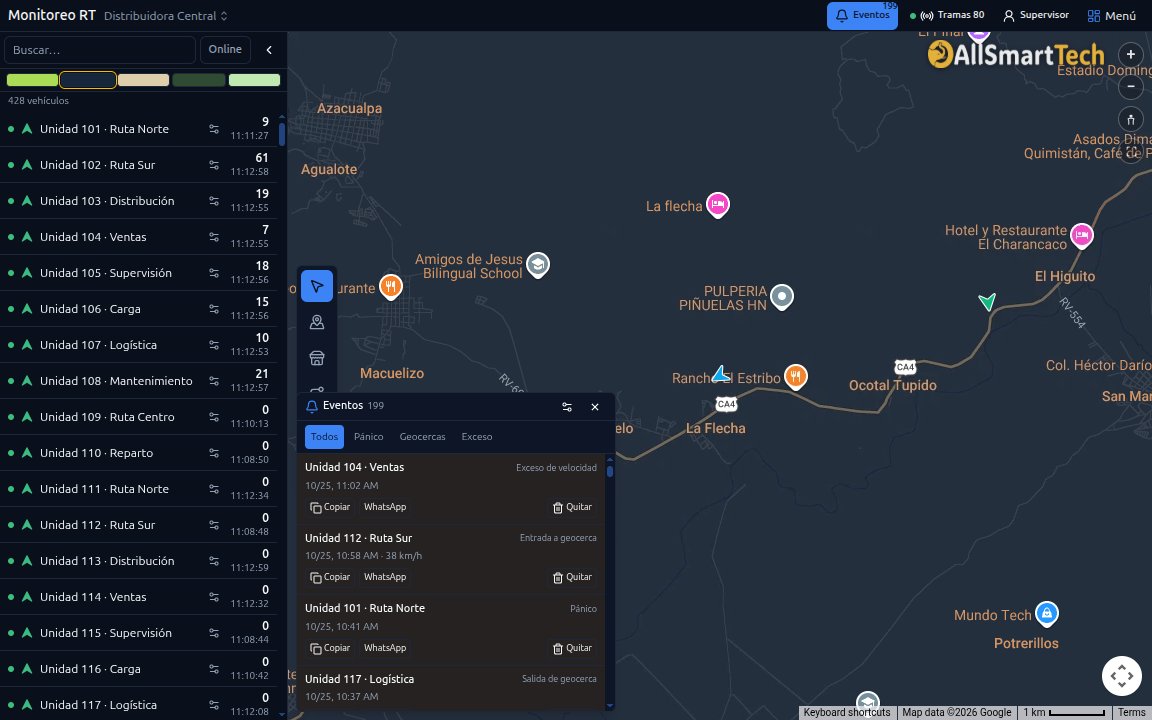Open options for Unidad 110 · Reparto
1152x720 pixels.
point(214,453)
